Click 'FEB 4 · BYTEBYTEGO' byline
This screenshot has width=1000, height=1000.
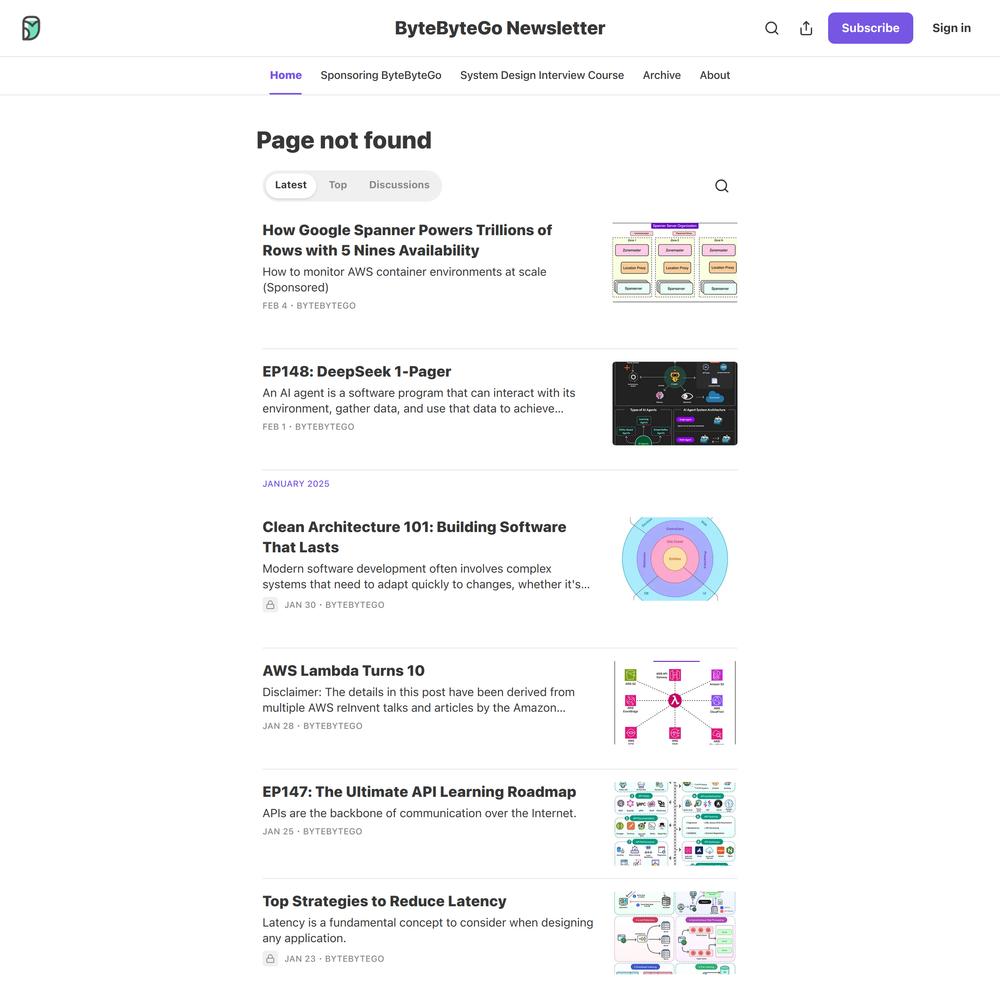coord(309,305)
